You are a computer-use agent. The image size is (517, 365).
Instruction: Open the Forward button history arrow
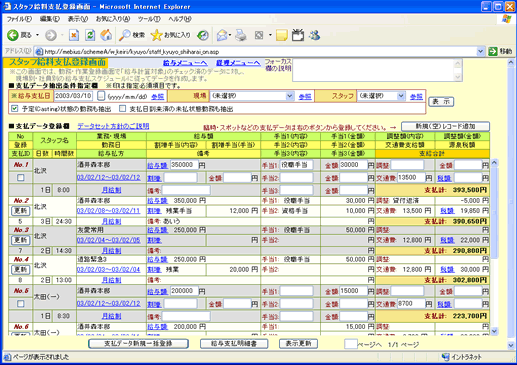(x=62, y=35)
